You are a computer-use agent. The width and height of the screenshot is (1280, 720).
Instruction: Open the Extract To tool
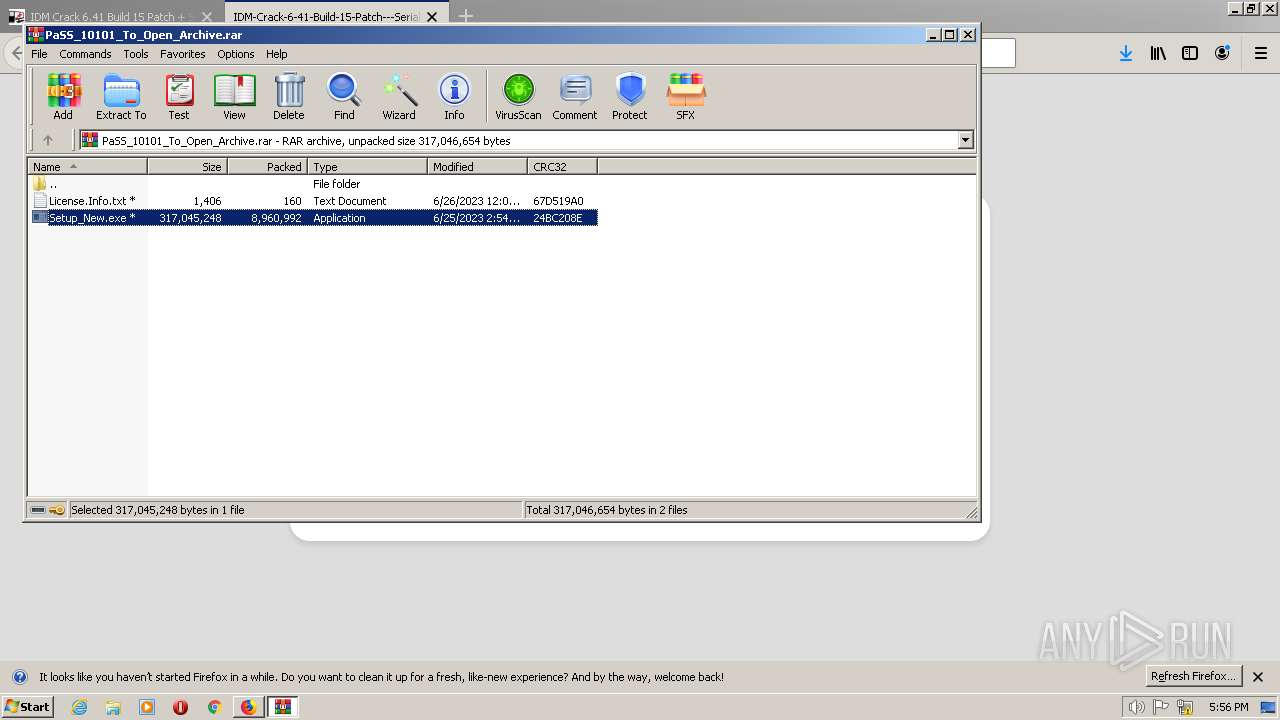pos(121,97)
